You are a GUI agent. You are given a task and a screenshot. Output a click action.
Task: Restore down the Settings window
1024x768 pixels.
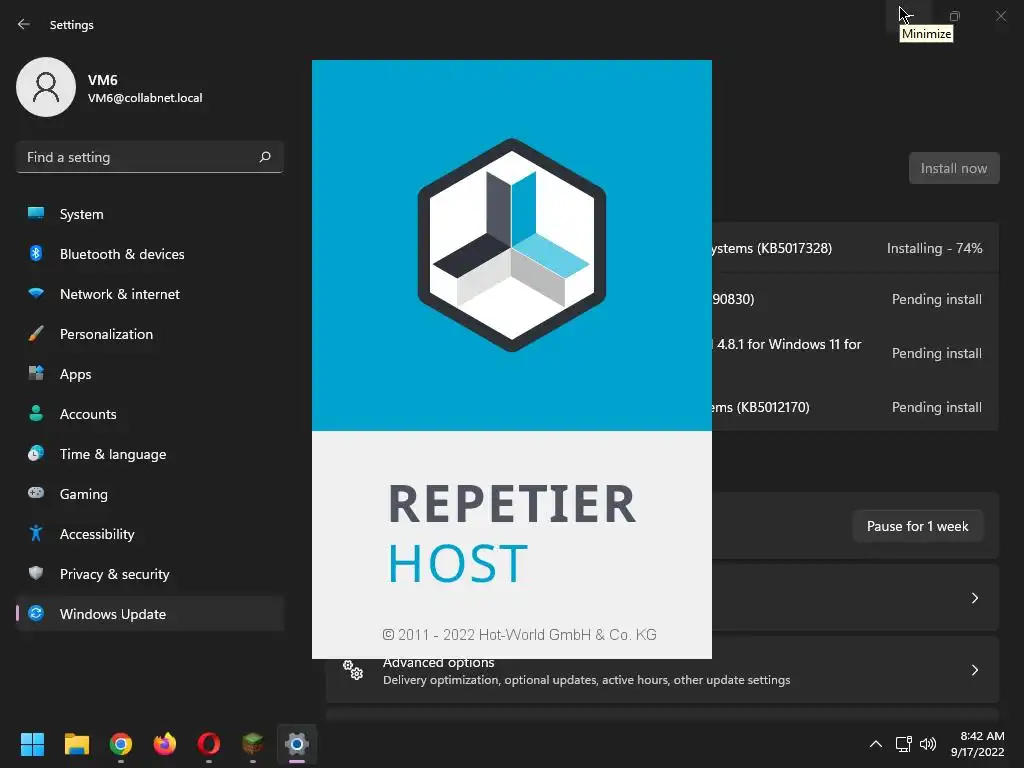point(955,16)
